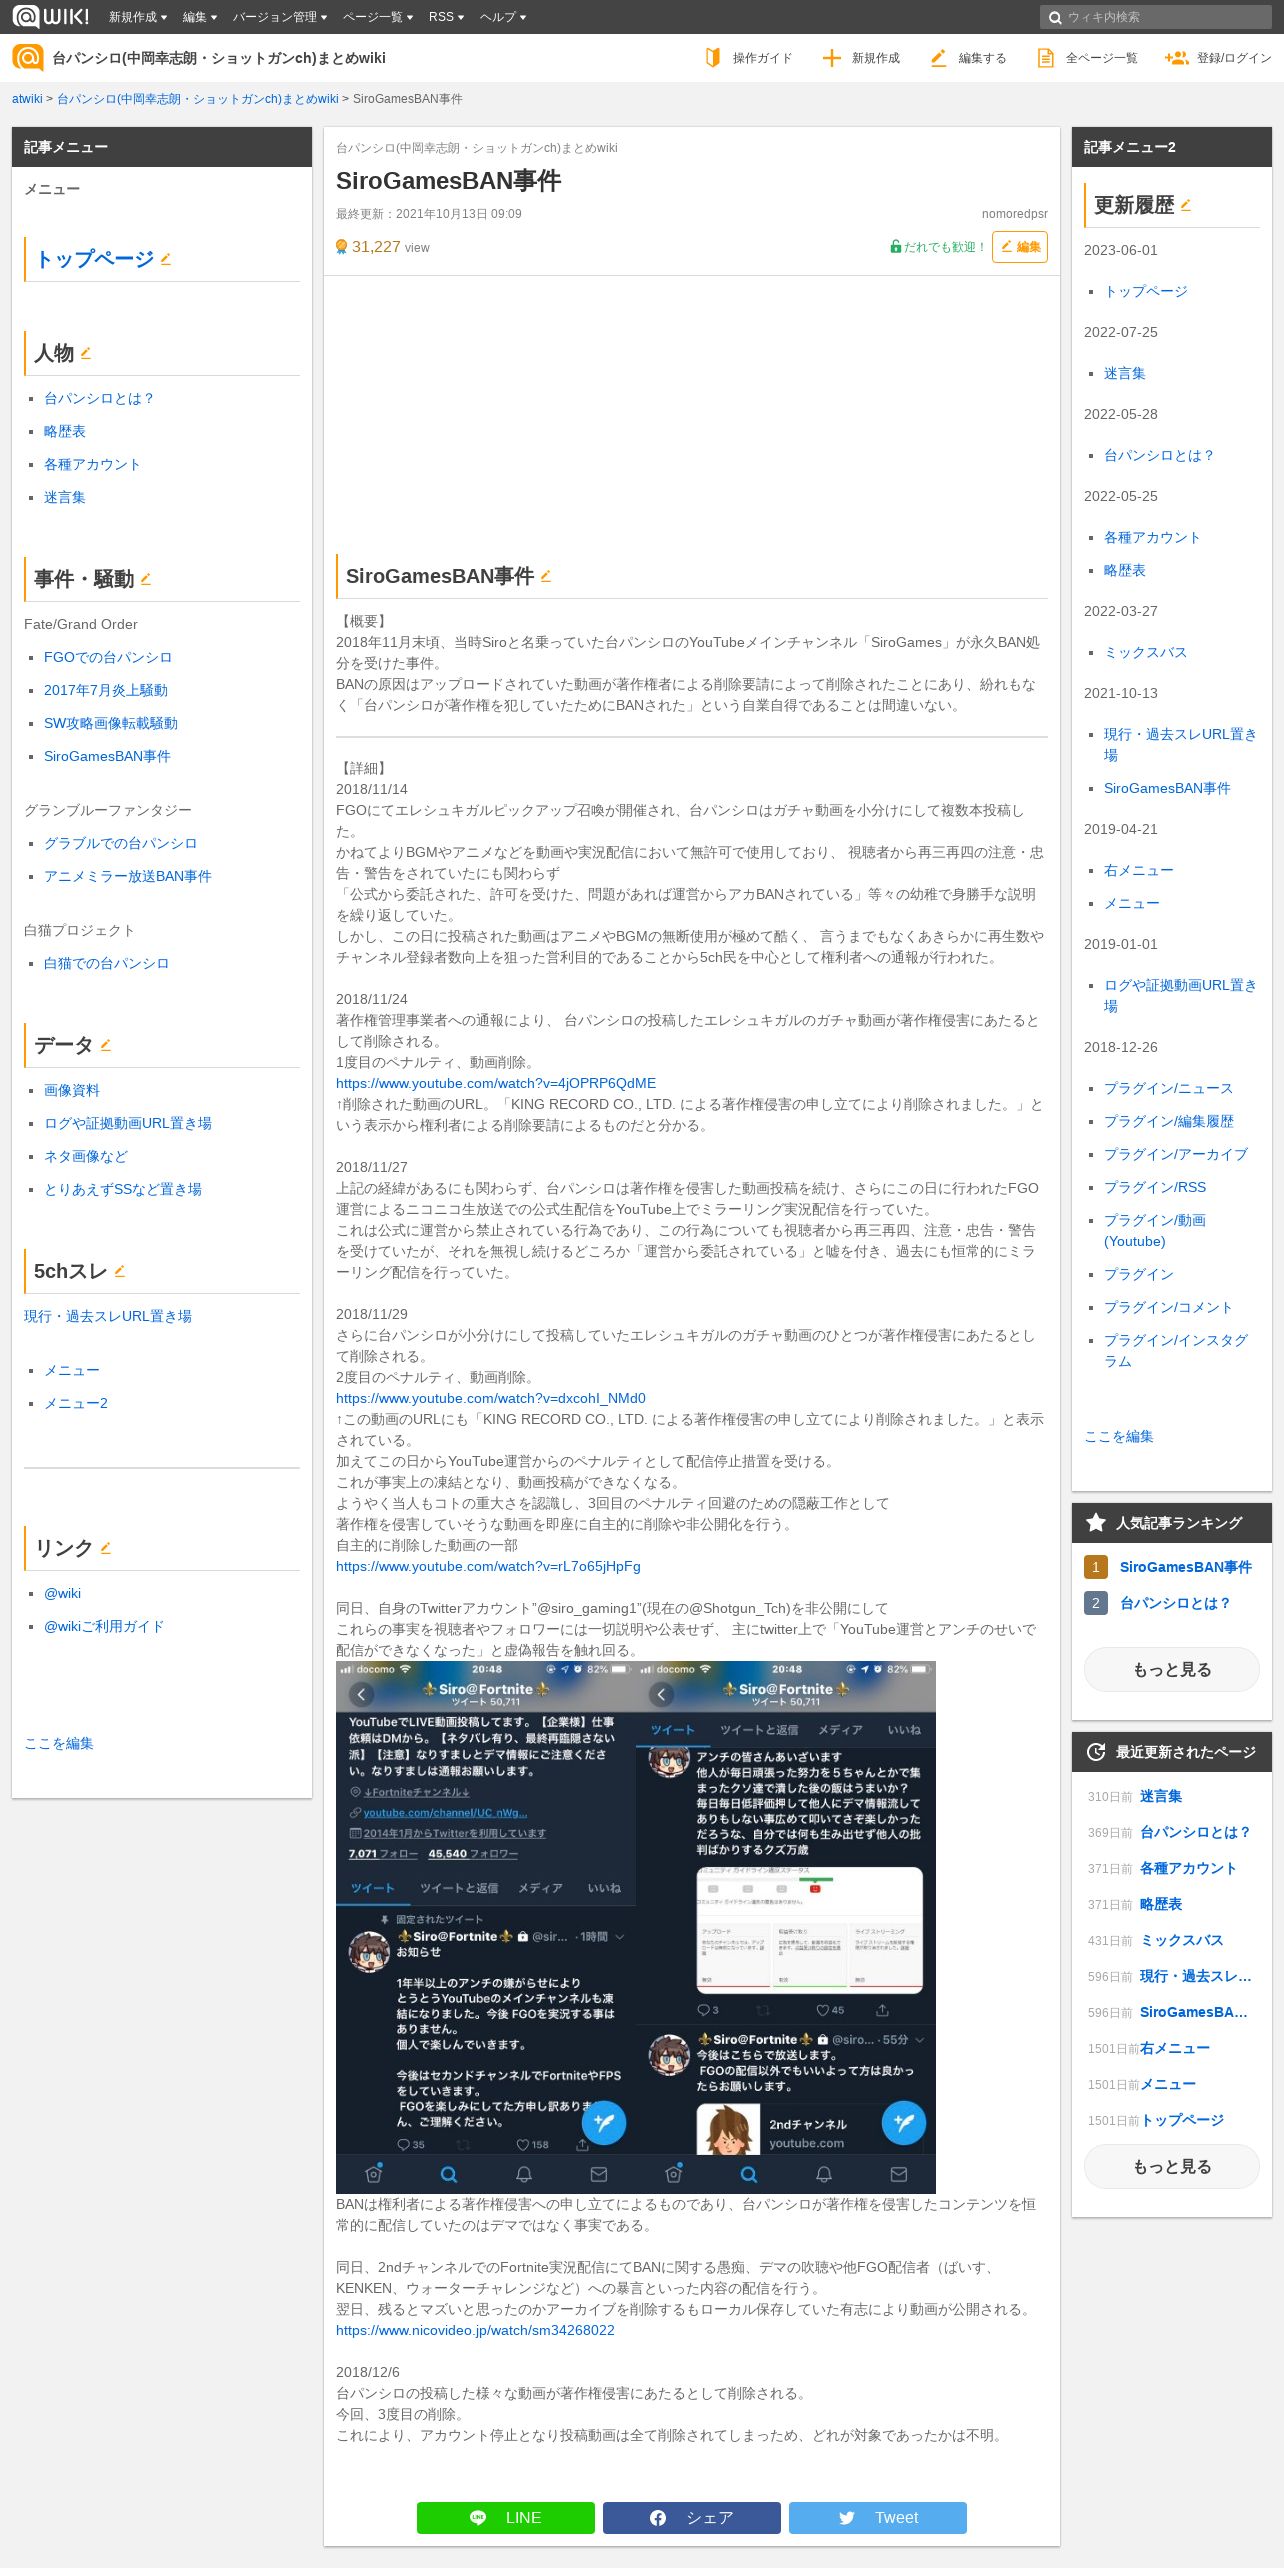Open 略歴表 link in left menu
Viewport: 1284px width, 2568px height.
pyautogui.click(x=65, y=431)
